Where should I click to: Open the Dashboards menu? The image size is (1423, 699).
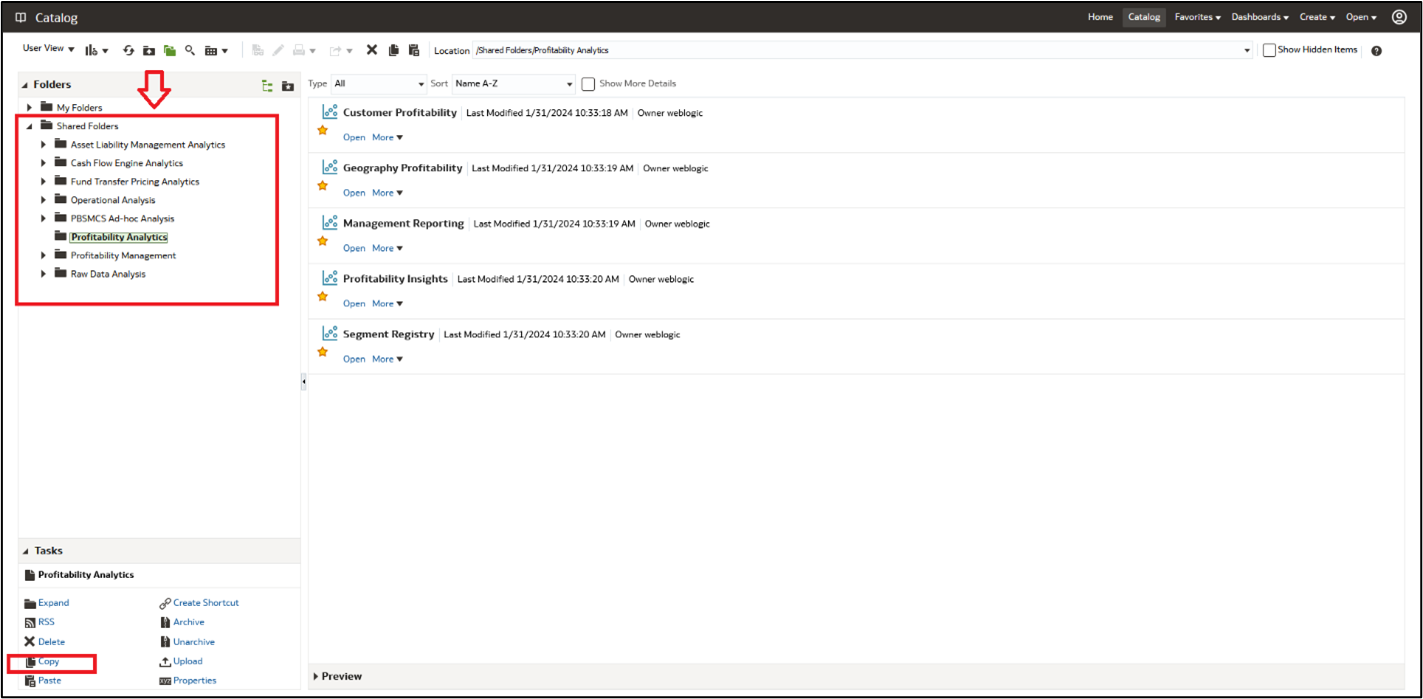pos(1260,17)
